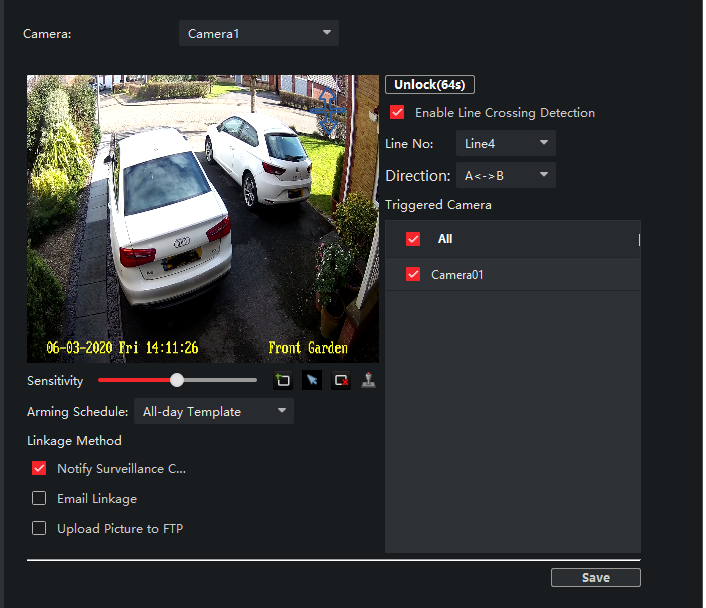
Task: Open the PTZ joystick control
Action: (x=369, y=381)
